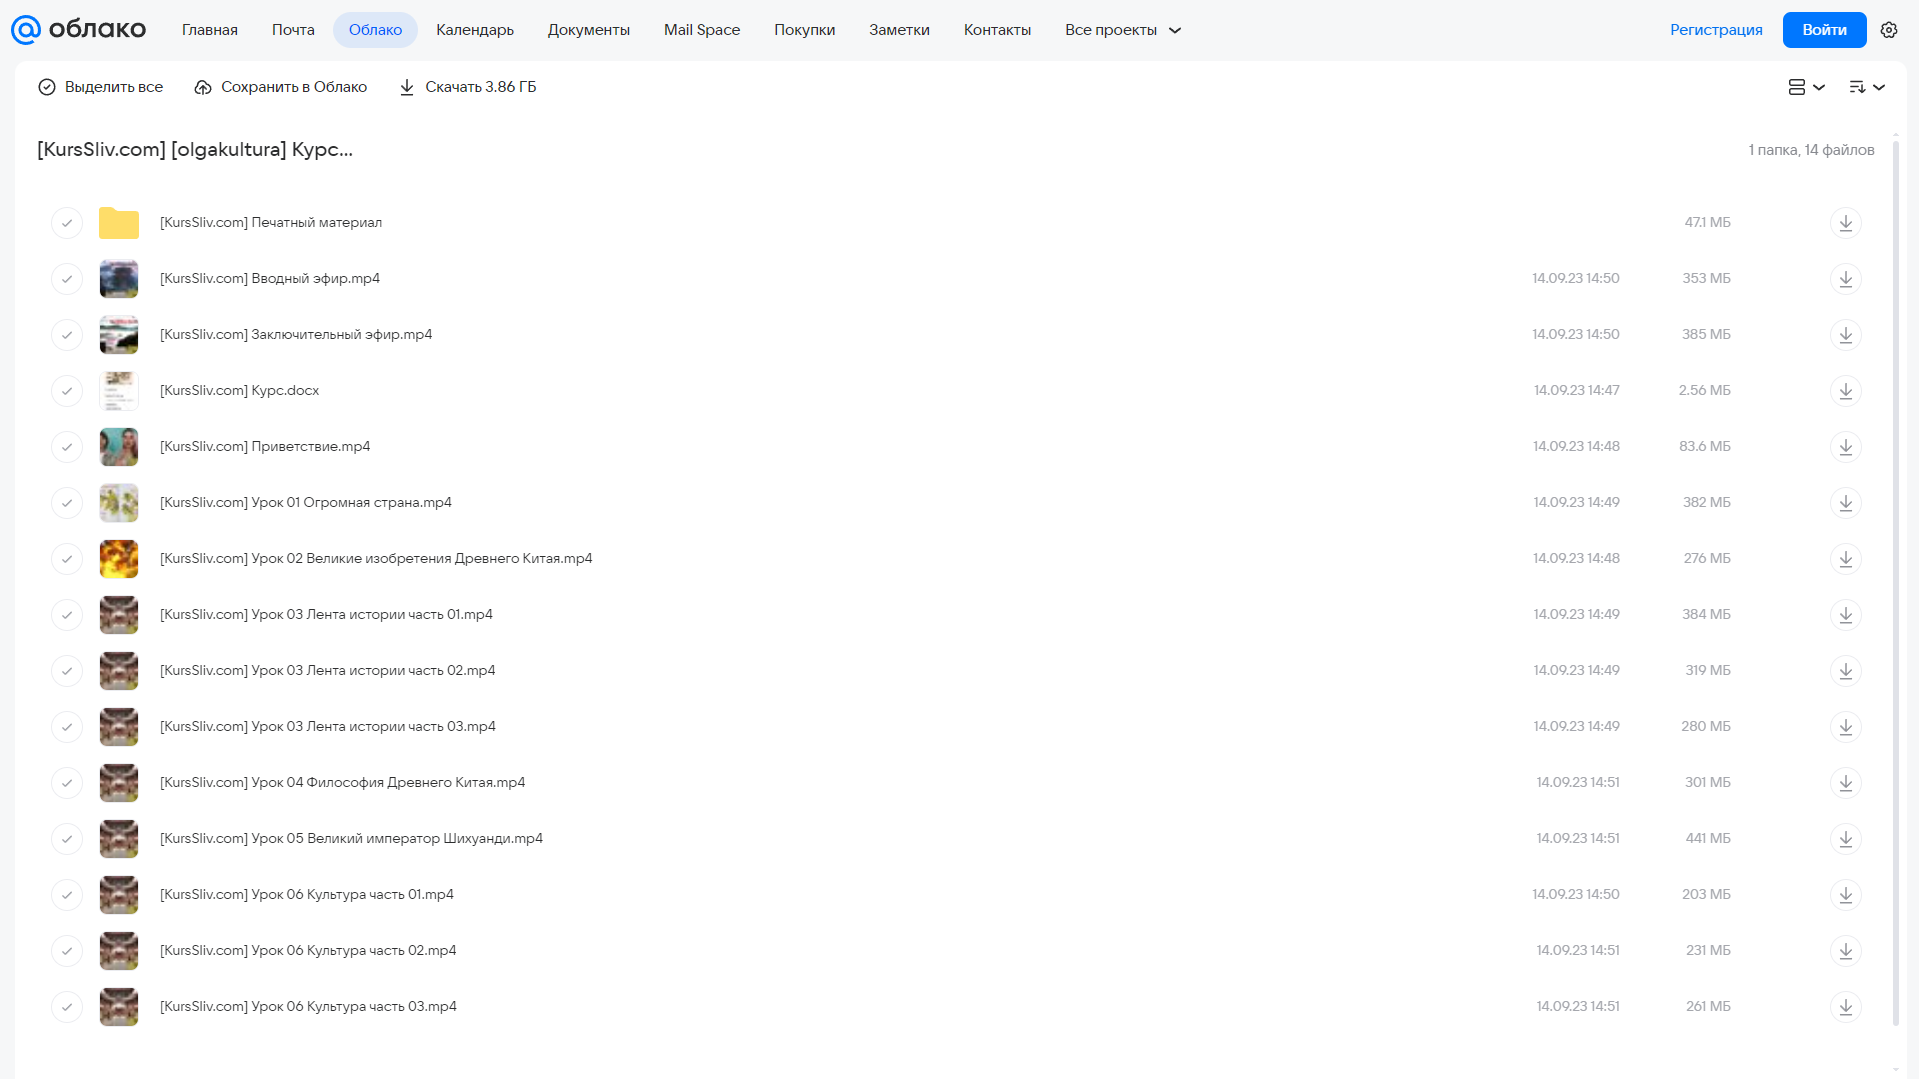This screenshot has height=1079, width=1919.
Task: Click Сохранить в Облако
Action: tap(281, 87)
